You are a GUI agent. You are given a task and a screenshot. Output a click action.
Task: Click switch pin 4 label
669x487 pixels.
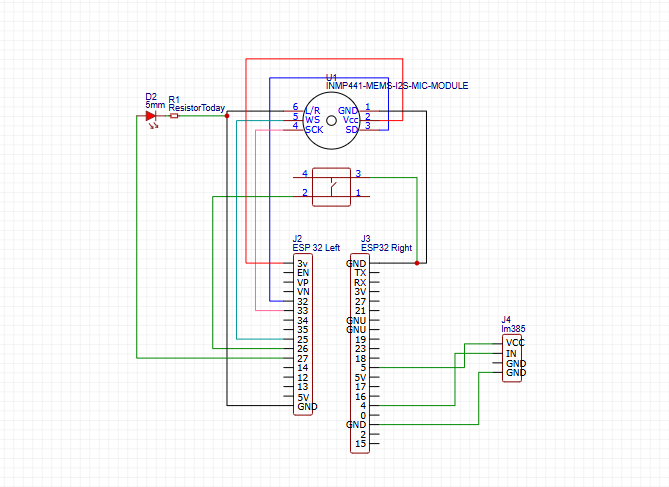click(x=305, y=173)
